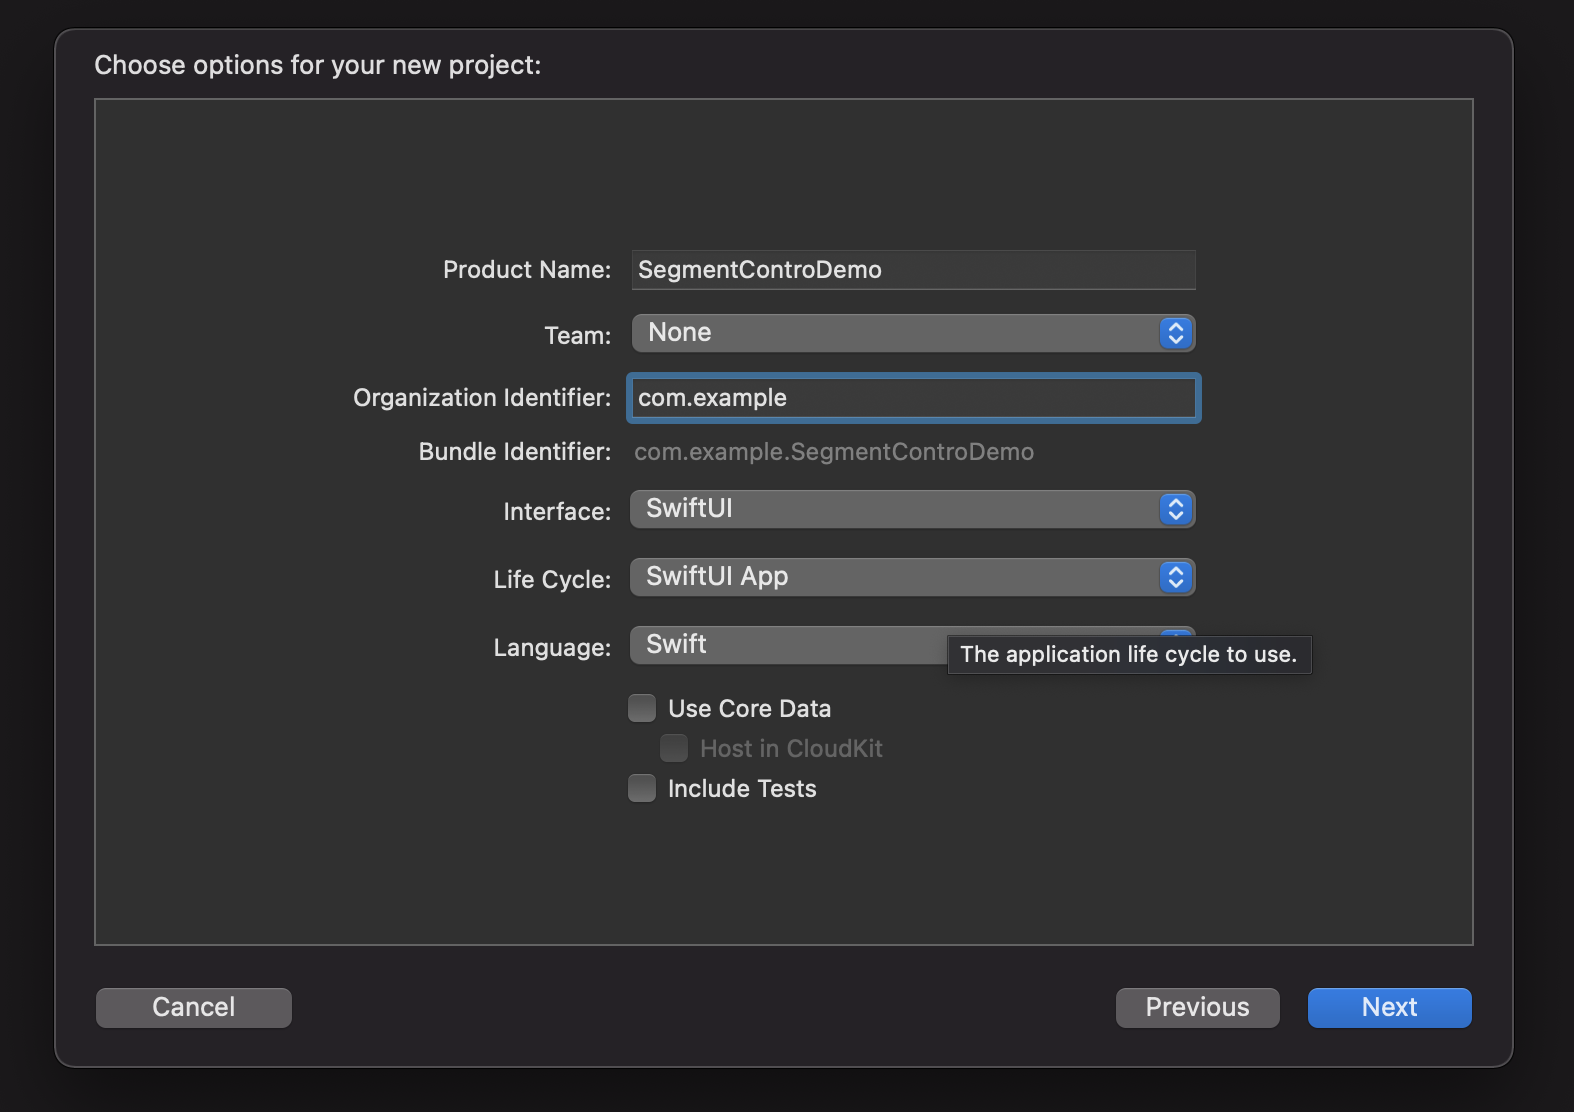
Task: Click the life cycle tooltip text
Action: tap(1128, 655)
